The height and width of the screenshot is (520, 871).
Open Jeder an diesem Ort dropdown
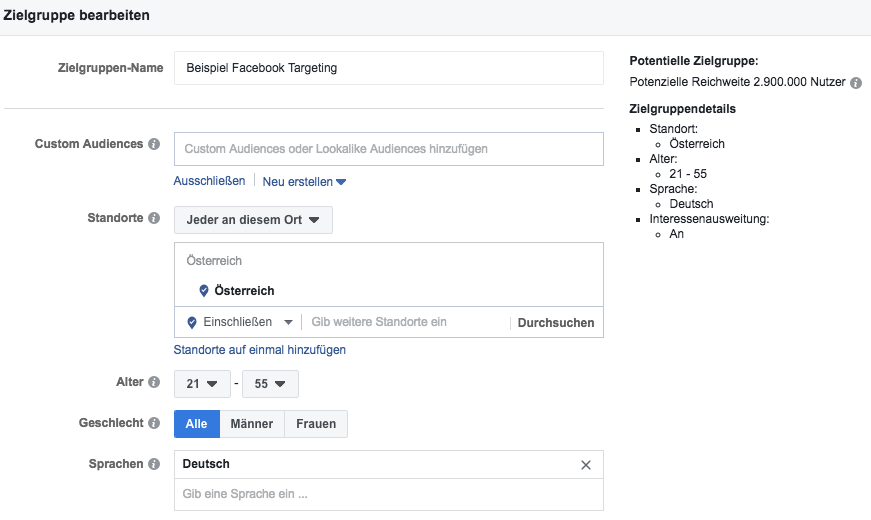253,220
